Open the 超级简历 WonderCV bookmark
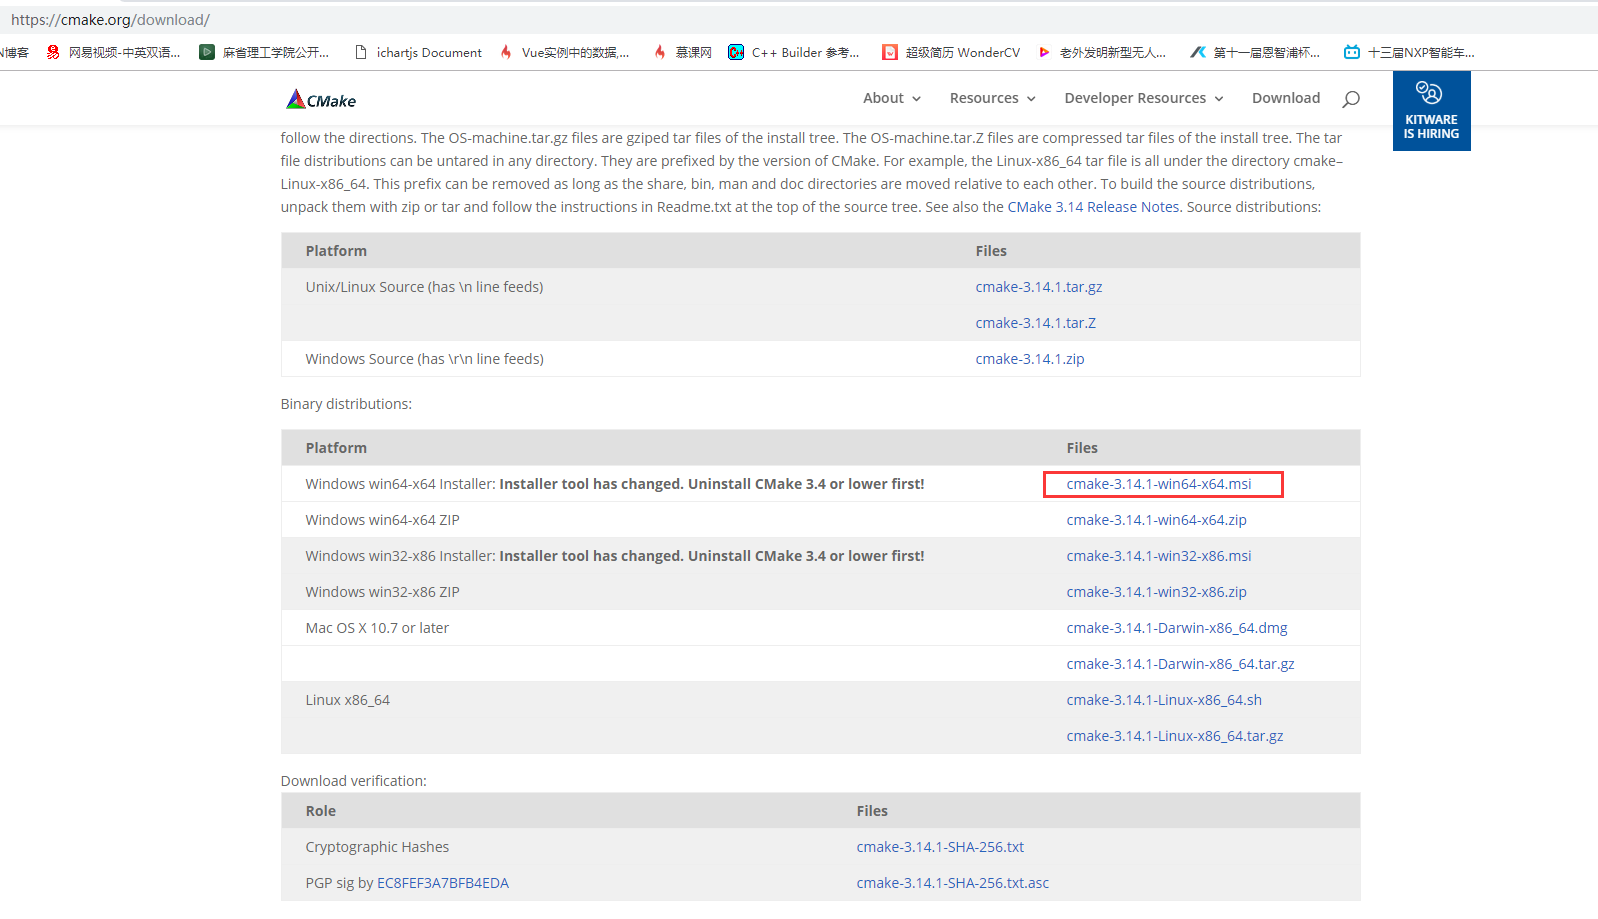The height and width of the screenshot is (919, 1598). [x=951, y=52]
